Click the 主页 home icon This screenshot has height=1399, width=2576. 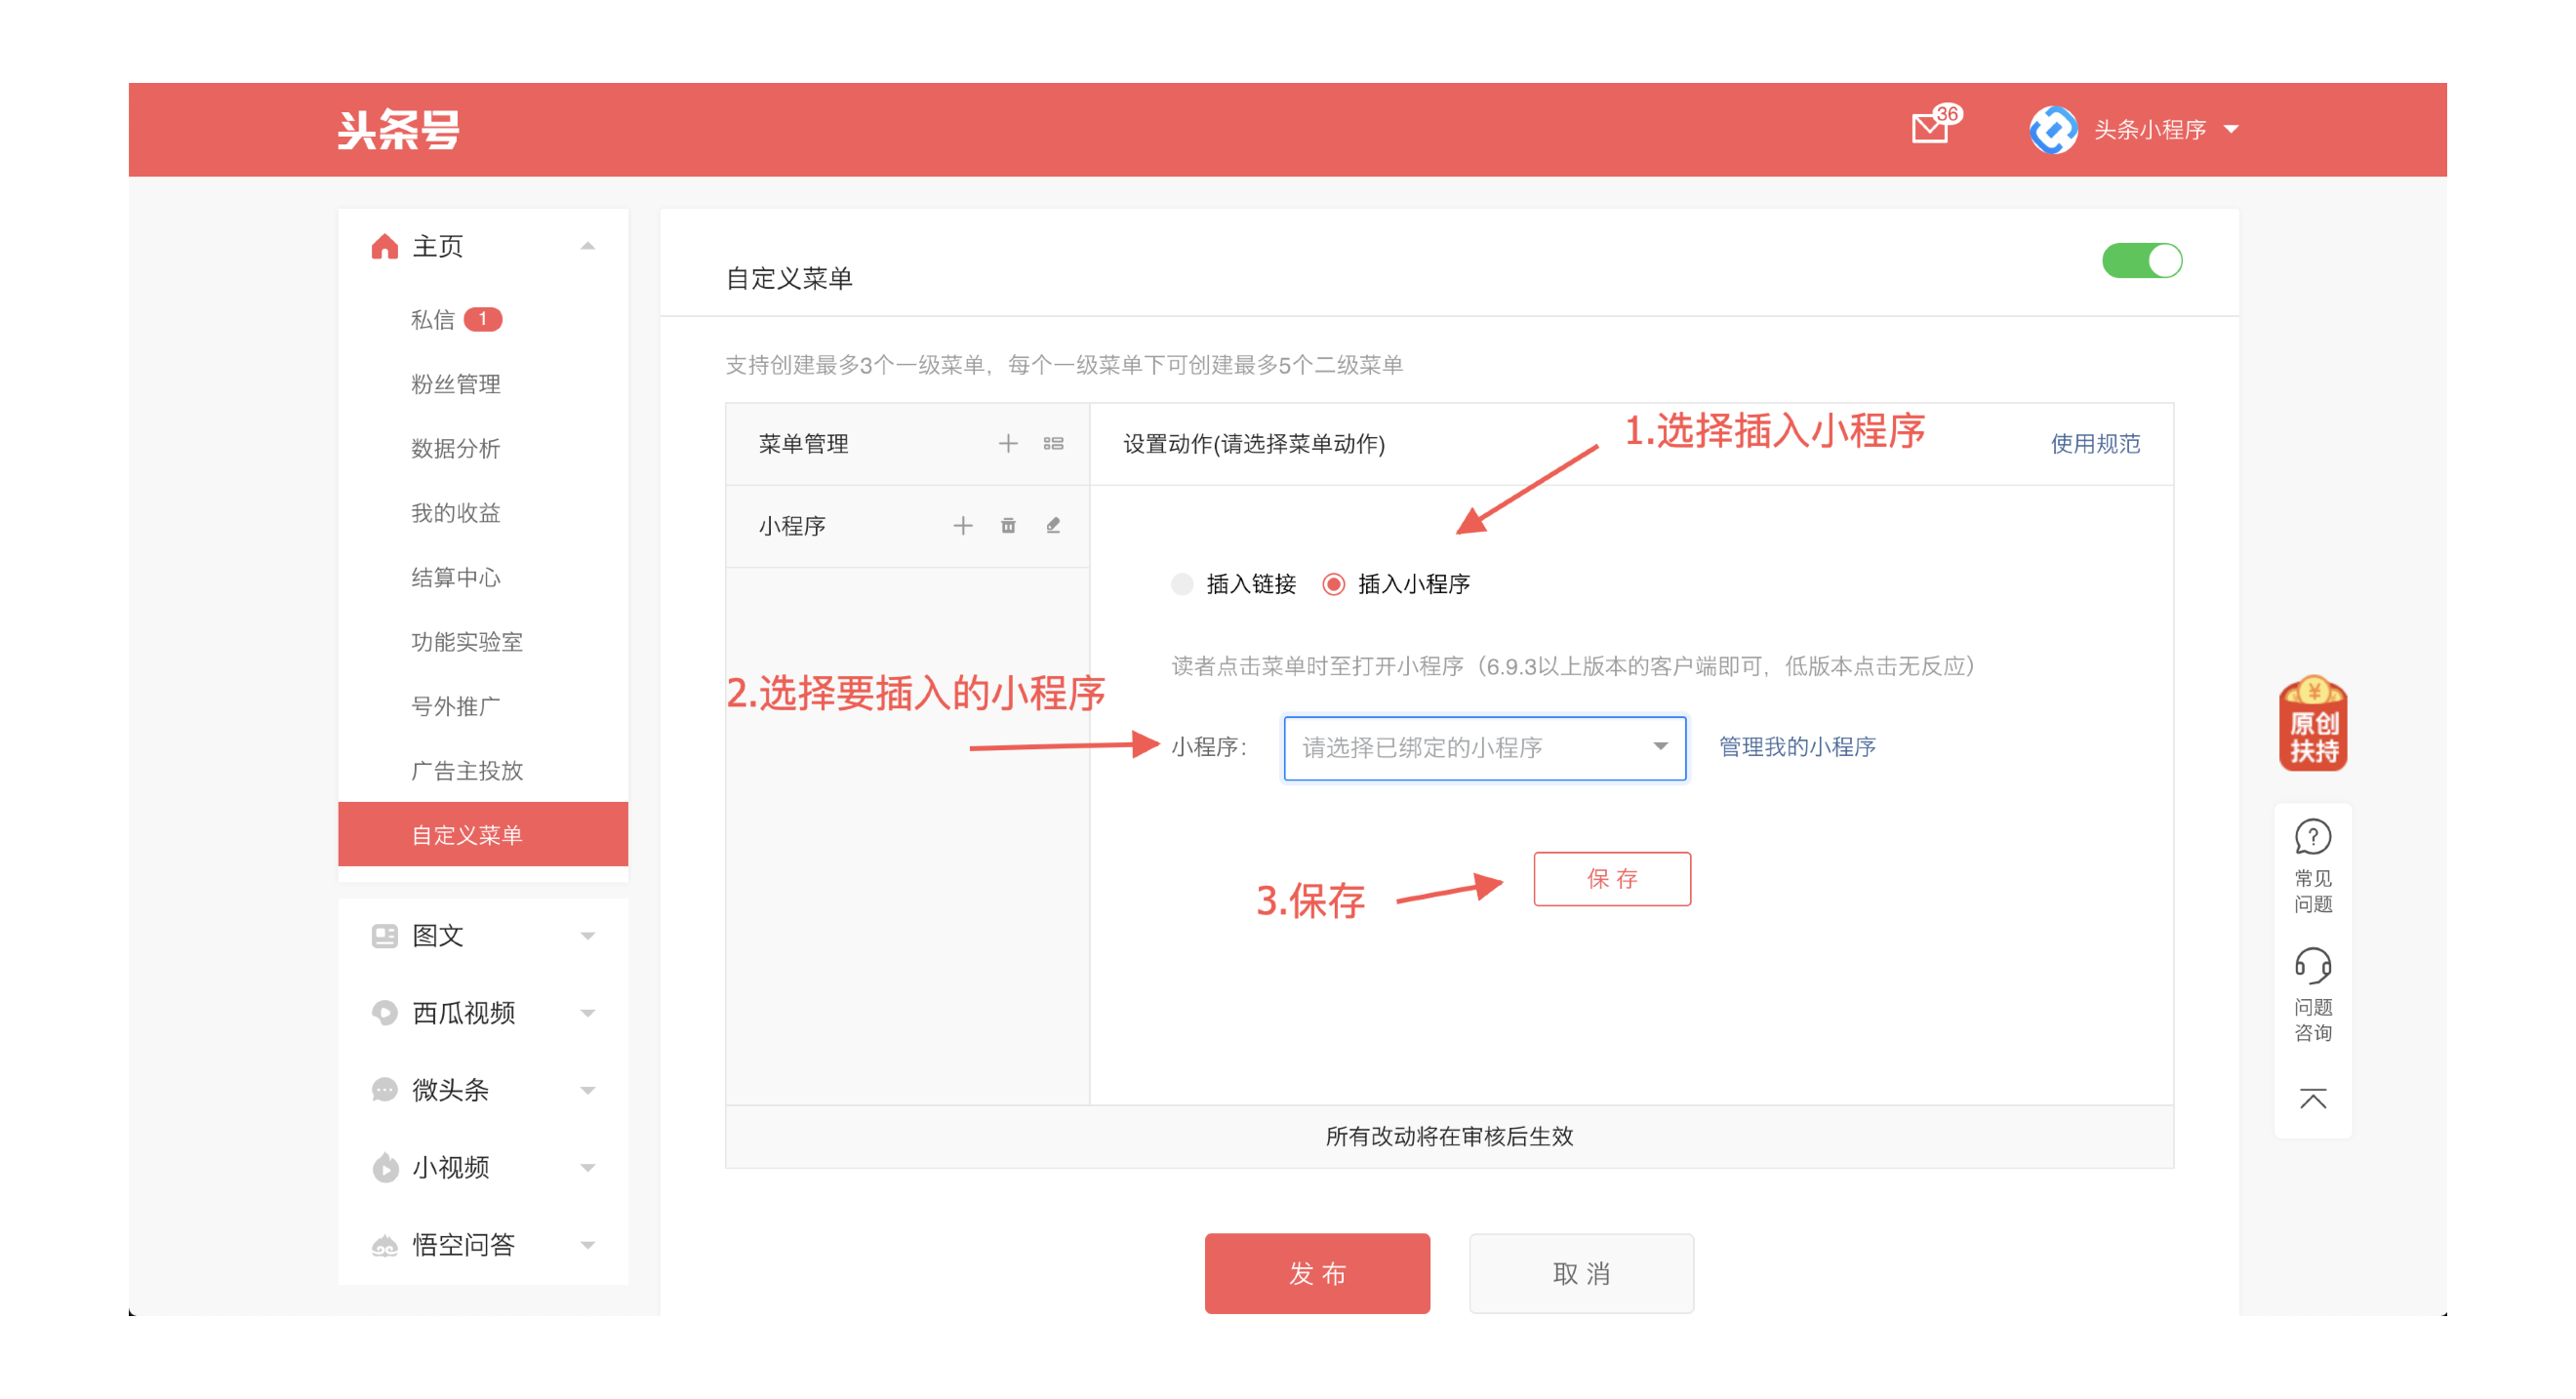point(384,246)
